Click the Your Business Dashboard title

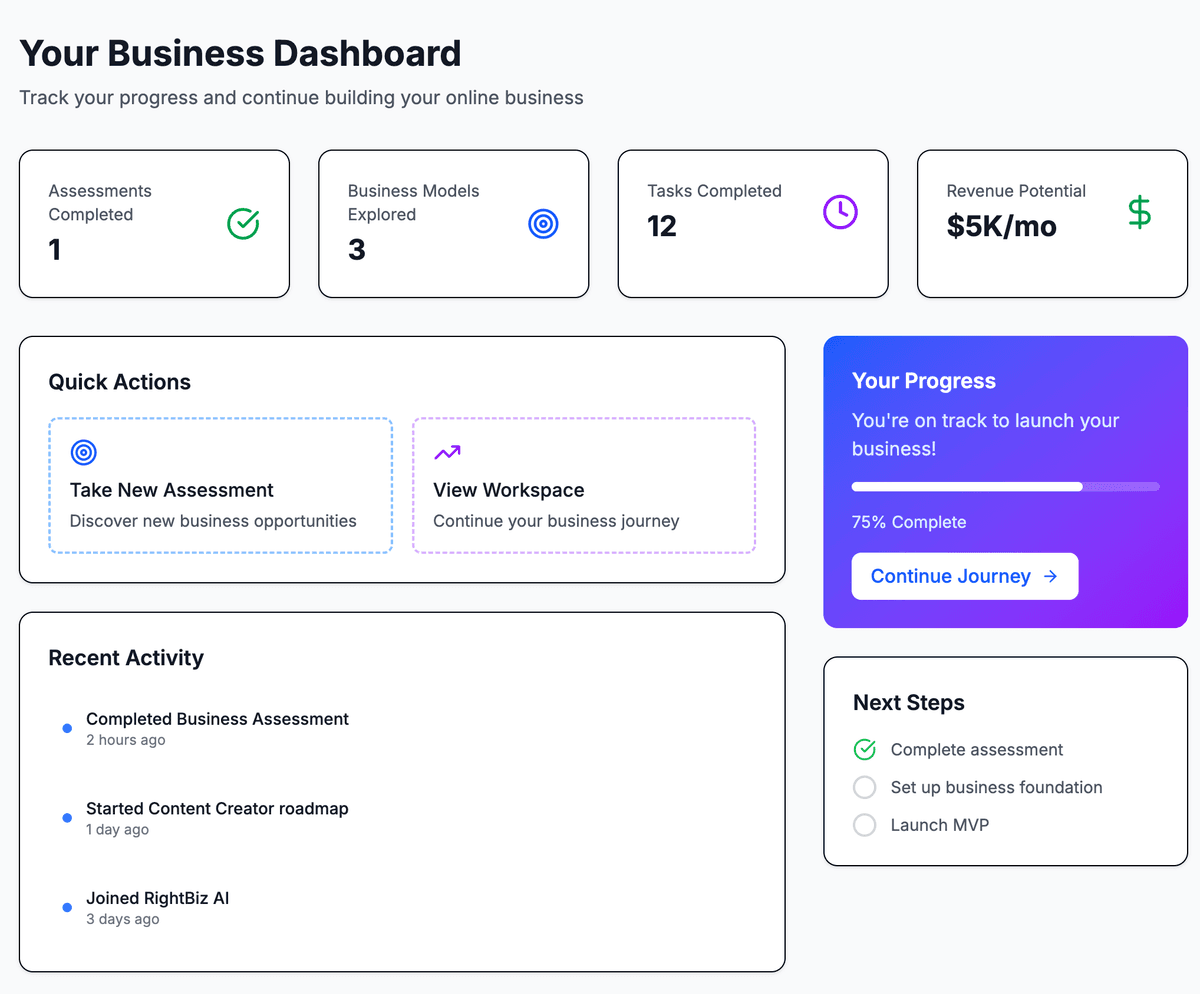pyautogui.click(x=240, y=53)
